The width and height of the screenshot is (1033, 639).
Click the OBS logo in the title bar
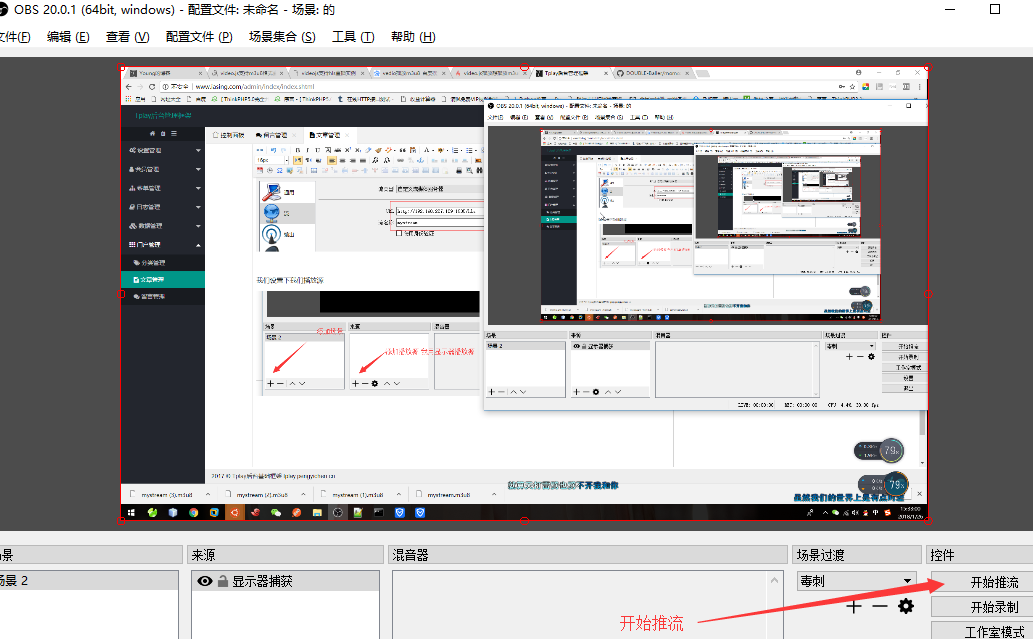3,9
